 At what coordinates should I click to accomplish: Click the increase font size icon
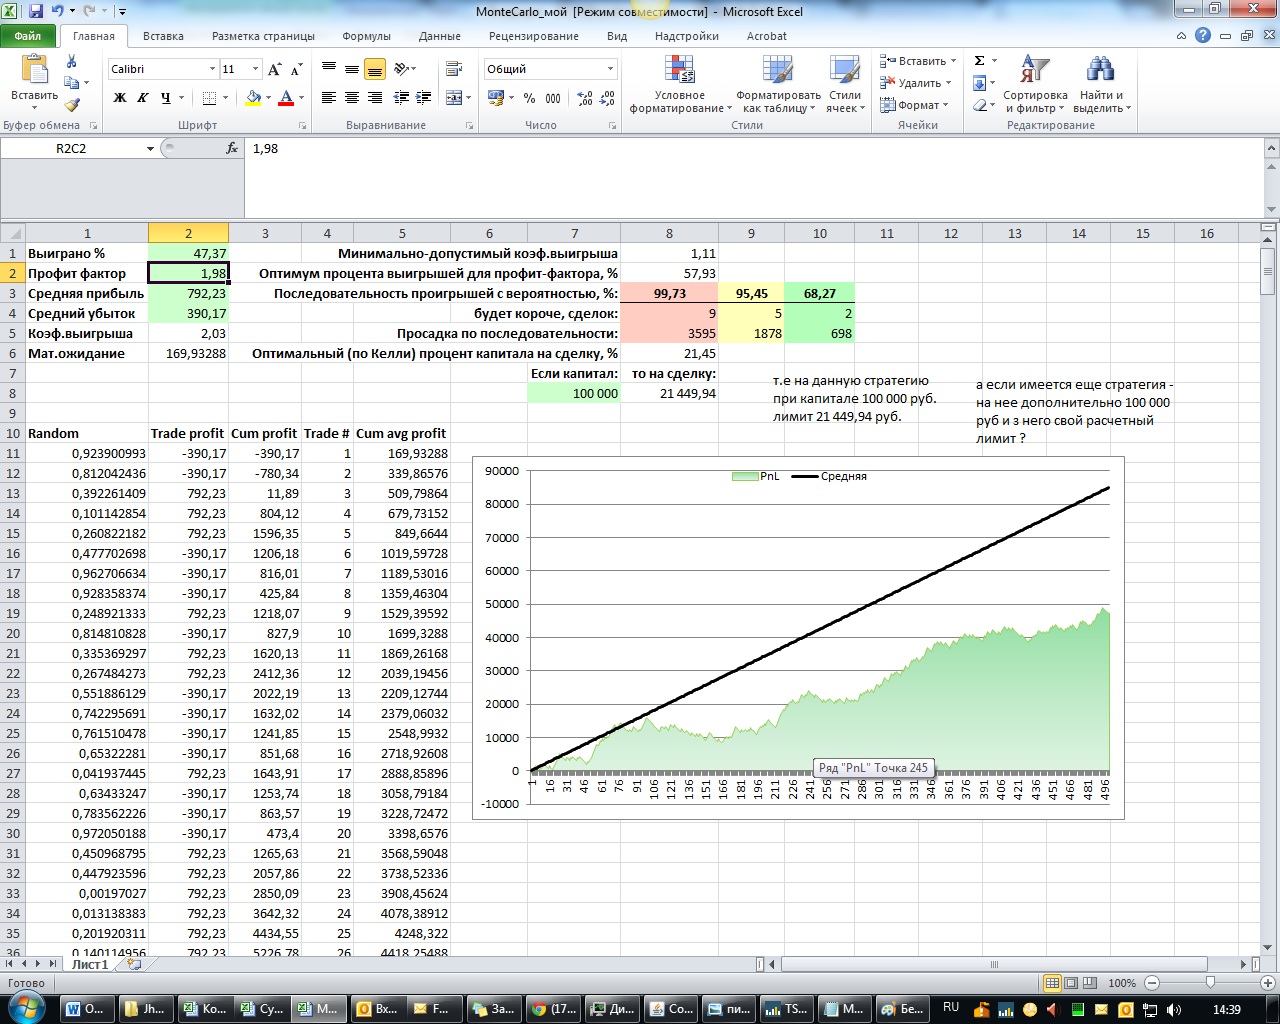(276, 69)
